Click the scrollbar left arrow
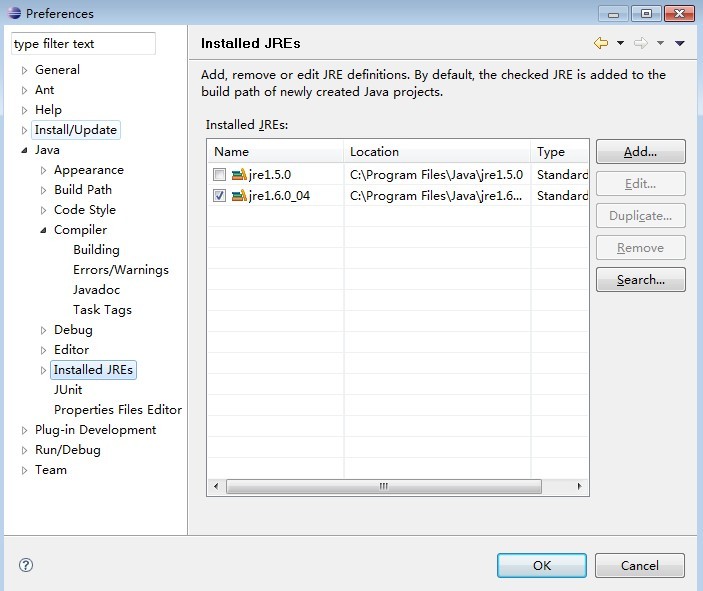 [217, 487]
